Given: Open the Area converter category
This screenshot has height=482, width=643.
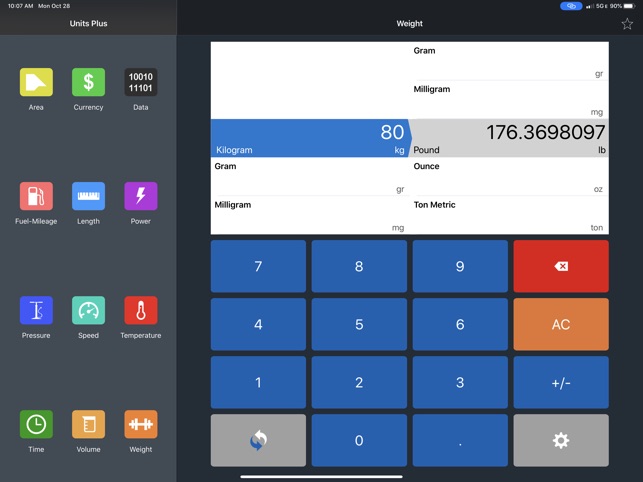Looking at the screenshot, I should pyautogui.click(x=36, y=82).
